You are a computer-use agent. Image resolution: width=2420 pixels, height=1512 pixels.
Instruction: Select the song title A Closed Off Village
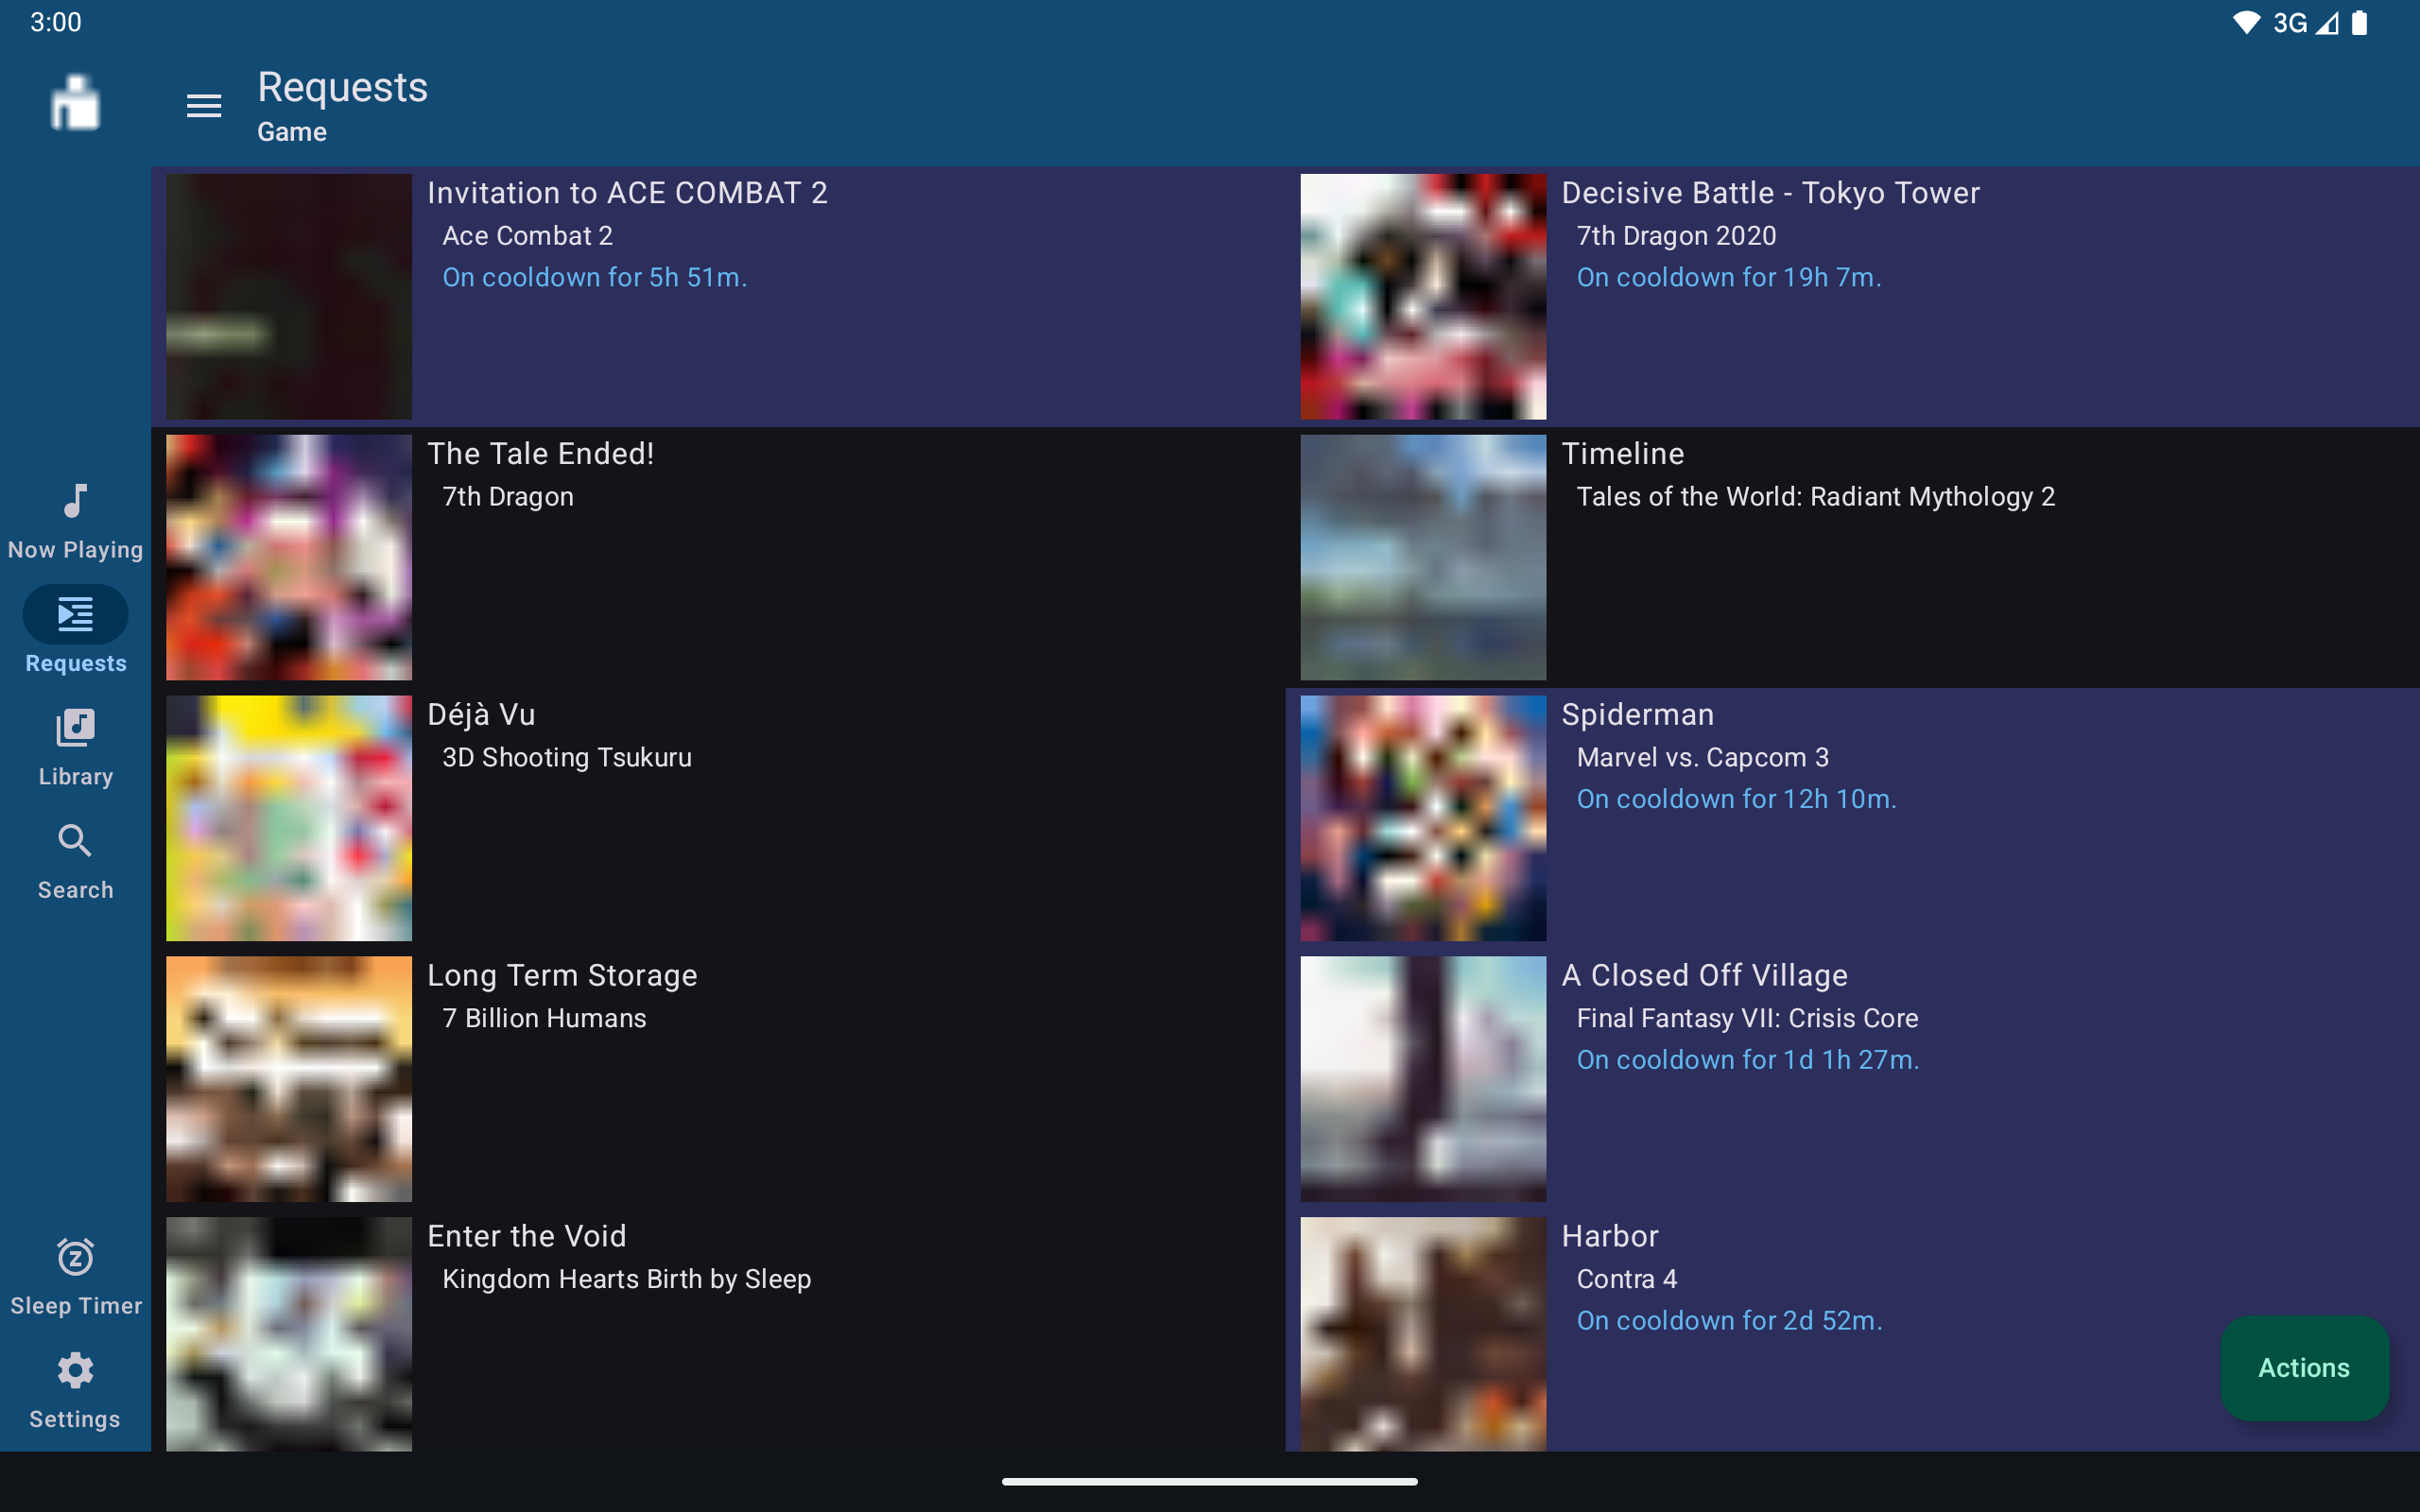coord(1704,975)
